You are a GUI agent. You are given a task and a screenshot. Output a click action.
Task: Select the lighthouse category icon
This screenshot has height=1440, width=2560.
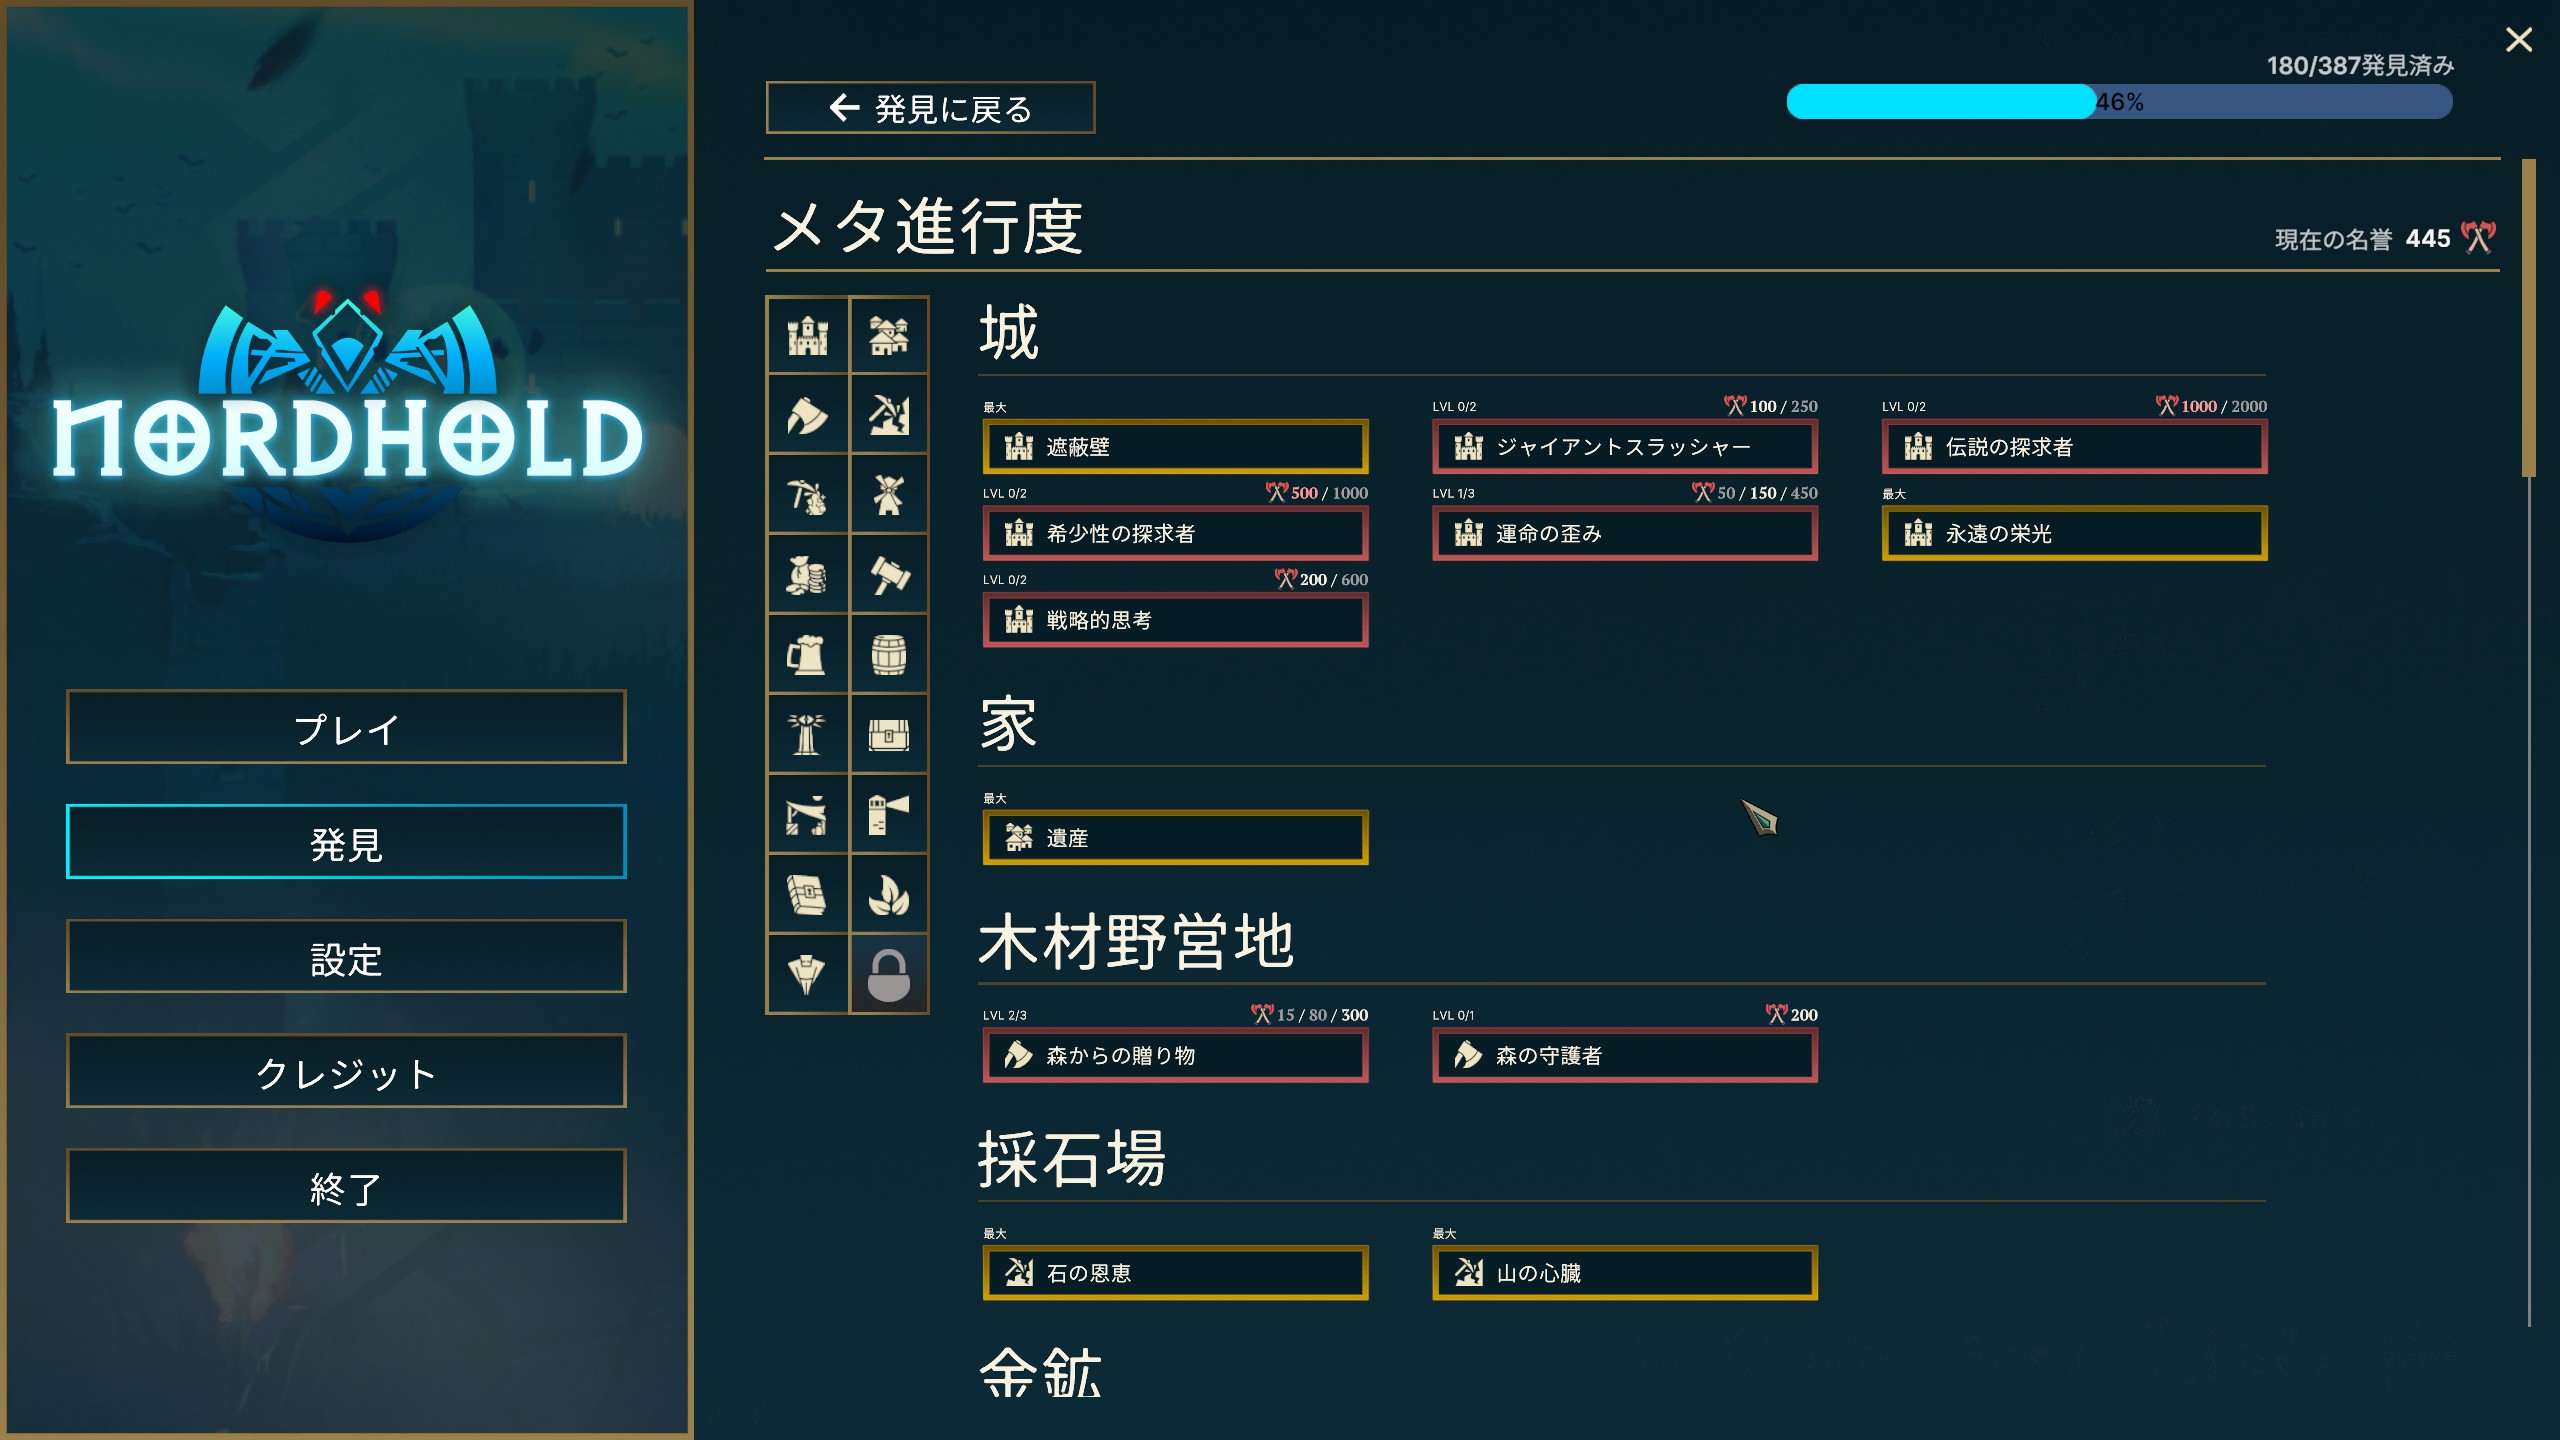pyautogui.click(x=888, y=815)
